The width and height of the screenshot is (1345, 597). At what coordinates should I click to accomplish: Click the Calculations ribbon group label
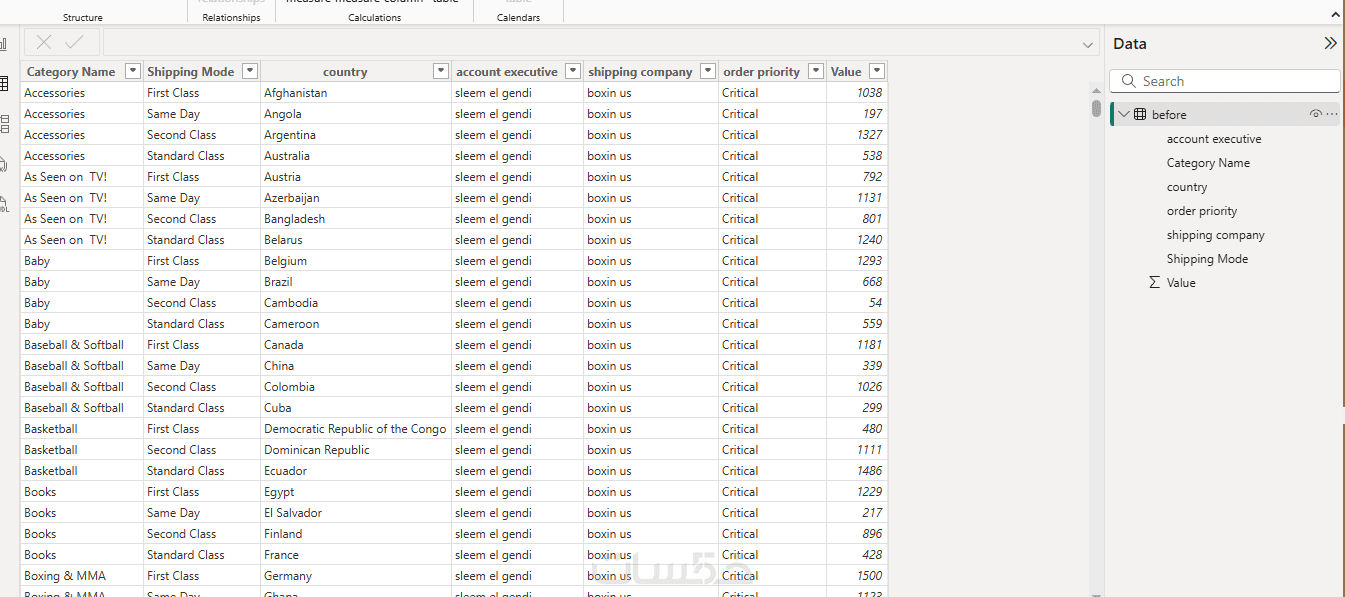click(x=375, y=18)
